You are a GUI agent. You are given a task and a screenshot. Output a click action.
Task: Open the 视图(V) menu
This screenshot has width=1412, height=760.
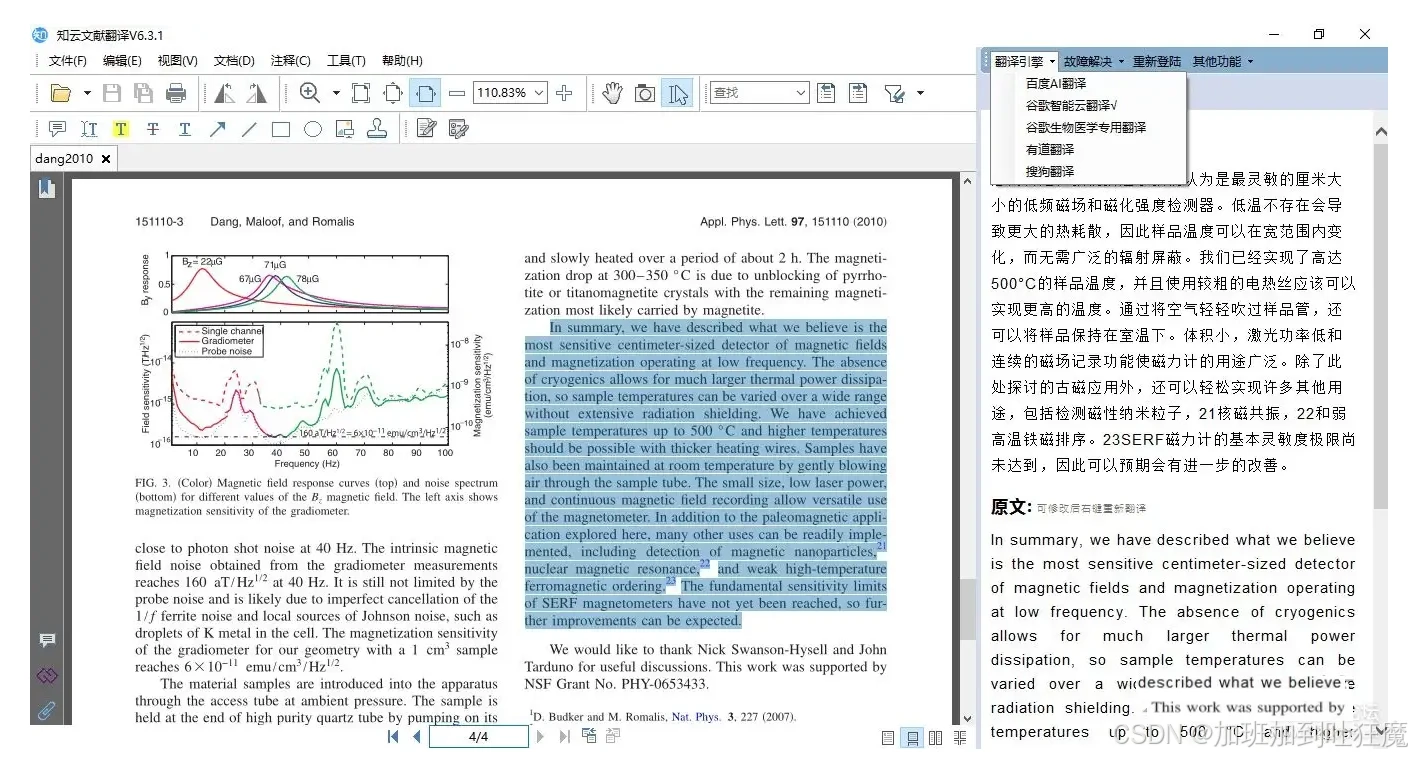click(178, 61)
